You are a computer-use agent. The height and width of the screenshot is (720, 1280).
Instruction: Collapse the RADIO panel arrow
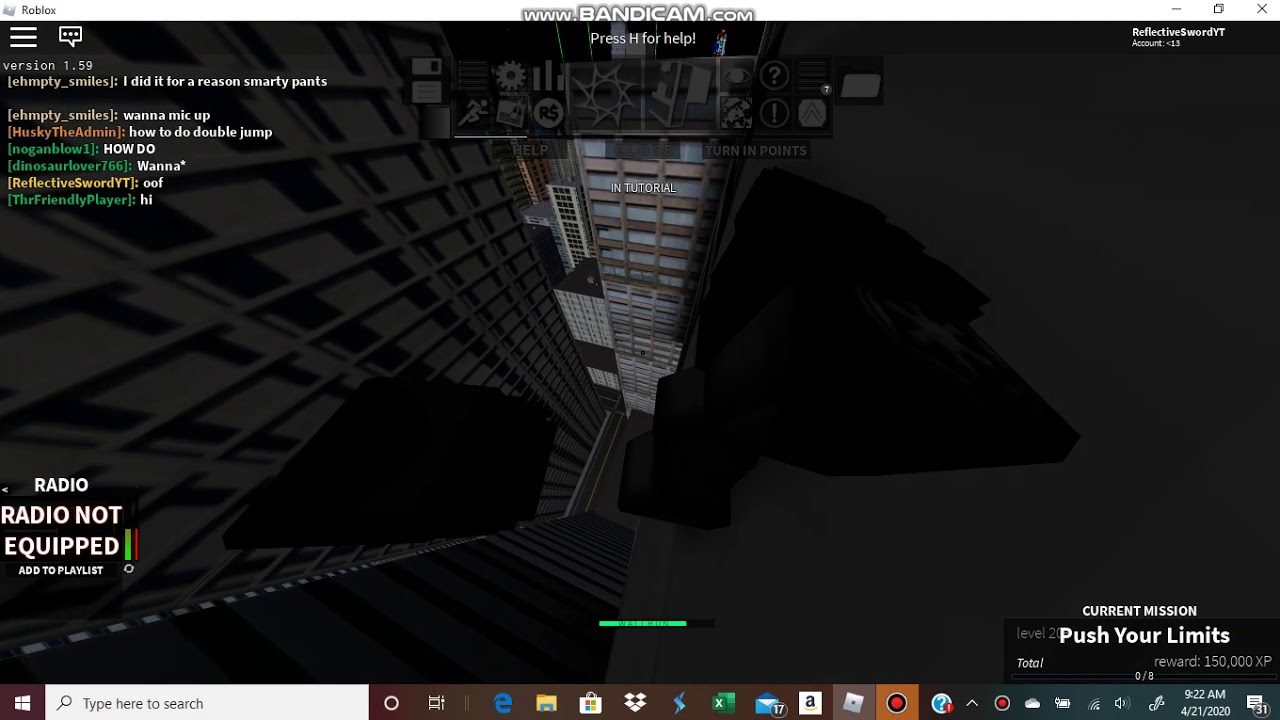[5, 489]
